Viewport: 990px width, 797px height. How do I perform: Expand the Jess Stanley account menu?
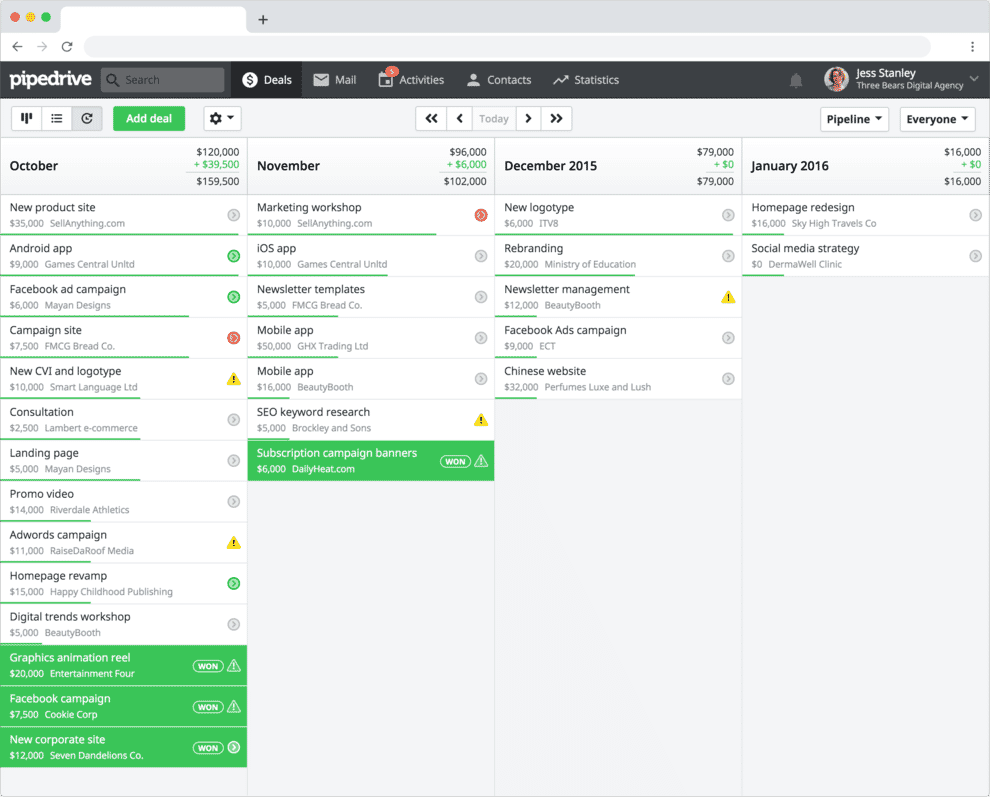(x=974, y=79)
